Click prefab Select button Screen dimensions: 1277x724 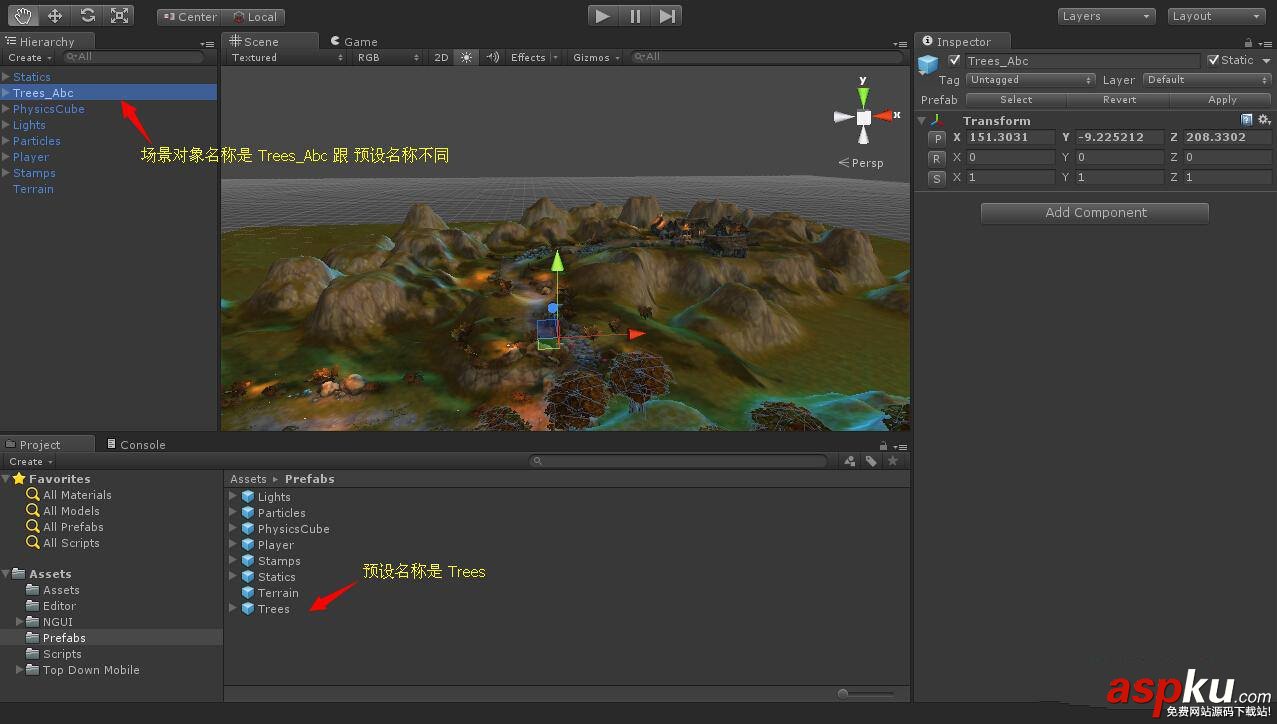coord(1016,100)
